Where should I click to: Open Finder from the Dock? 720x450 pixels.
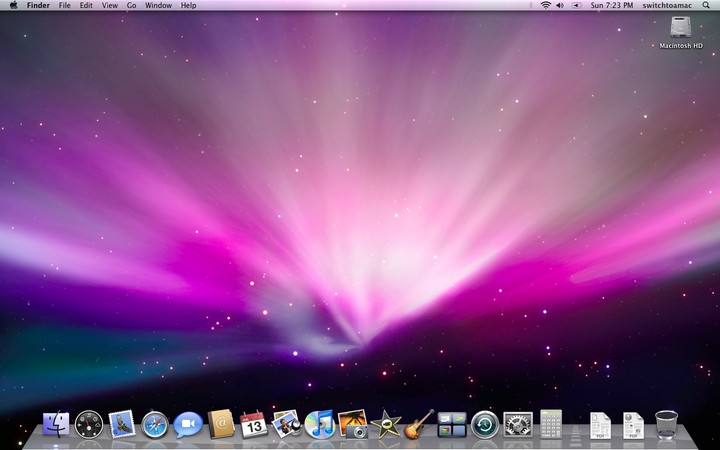point(56,424)
